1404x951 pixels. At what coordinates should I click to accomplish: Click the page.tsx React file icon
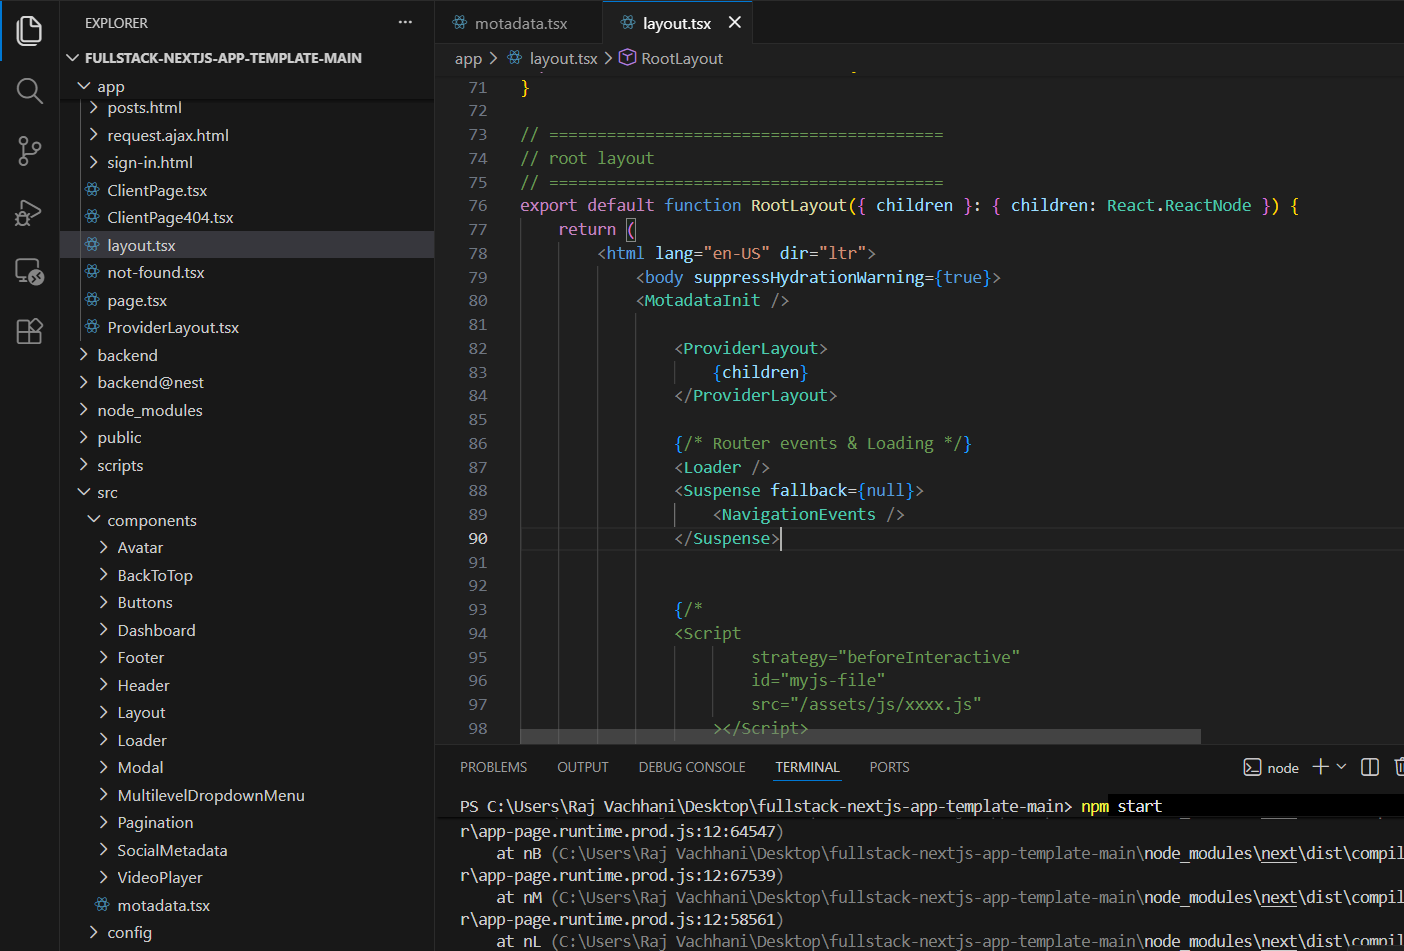(x=92, y=300)
